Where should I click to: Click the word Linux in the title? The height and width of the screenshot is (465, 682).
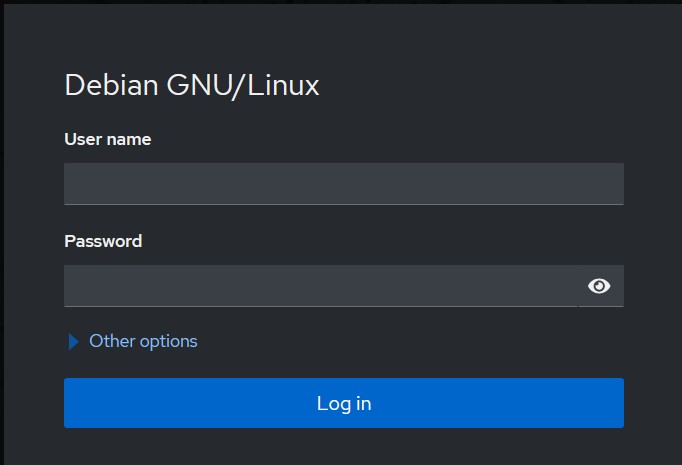click(283, 85)
